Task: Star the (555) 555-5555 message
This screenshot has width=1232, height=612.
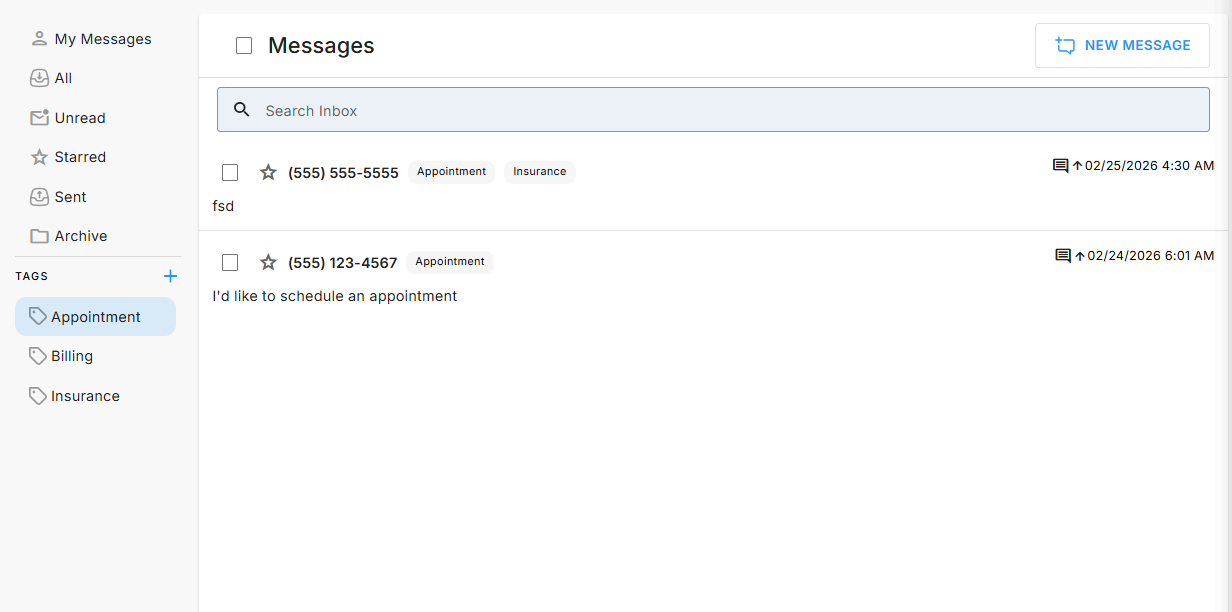Action: pos(268,172)
